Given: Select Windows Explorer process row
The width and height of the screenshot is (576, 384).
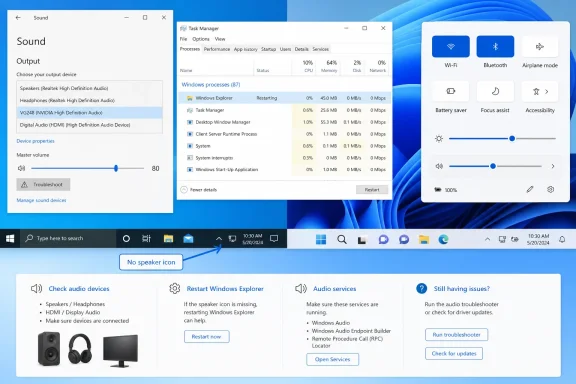Looking at the screenshot, I should (x=285, y=98).
